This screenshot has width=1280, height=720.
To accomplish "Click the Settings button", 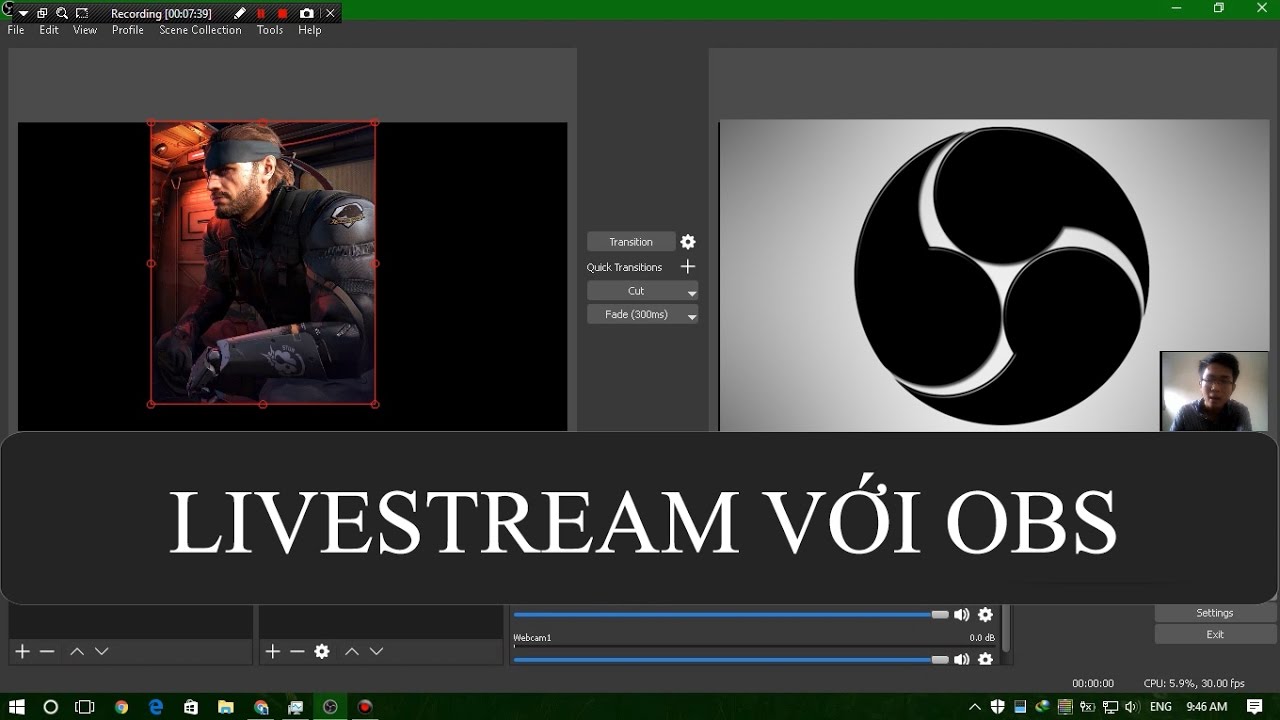I will pyautogui.click(x=1213, y=612).
